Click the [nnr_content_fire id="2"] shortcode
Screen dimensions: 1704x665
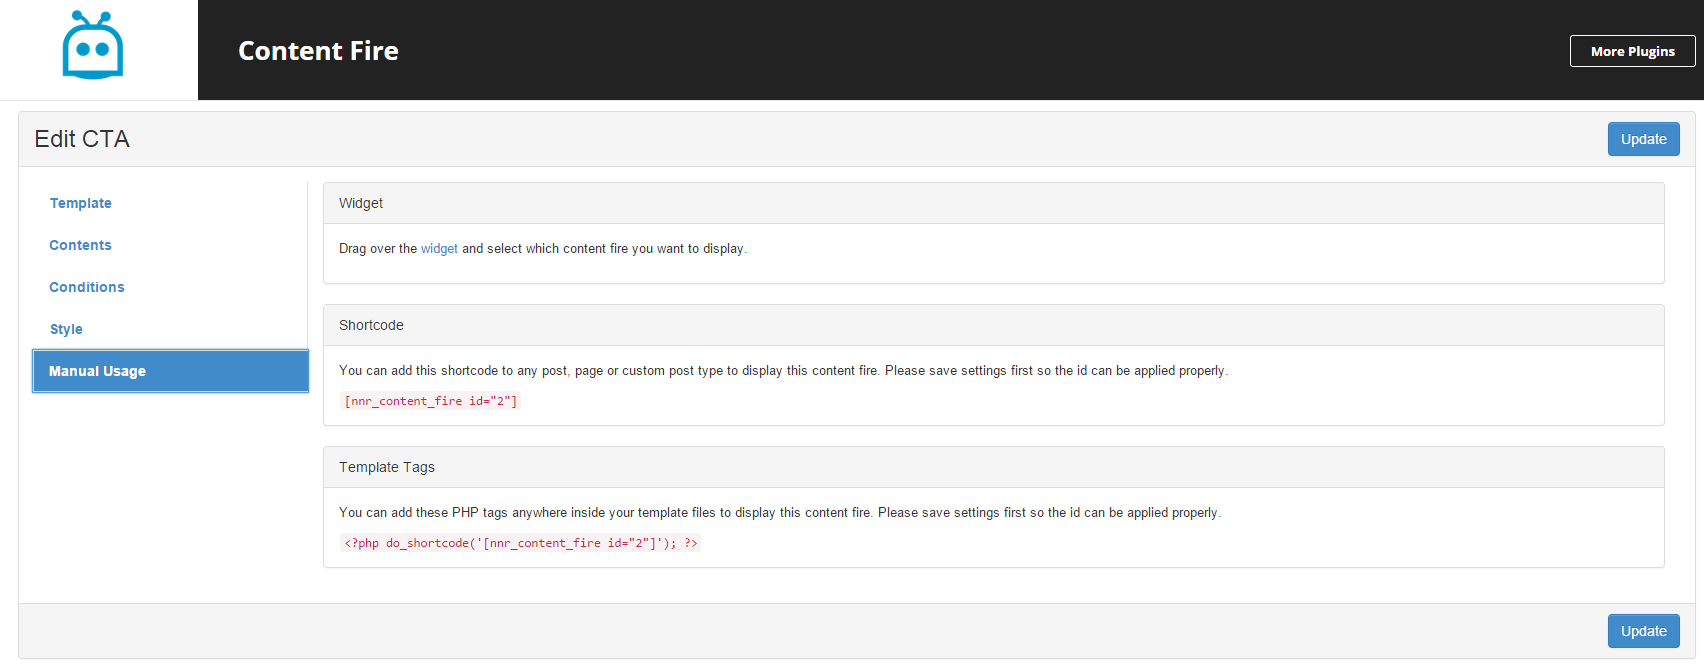[x=430, y=401]
